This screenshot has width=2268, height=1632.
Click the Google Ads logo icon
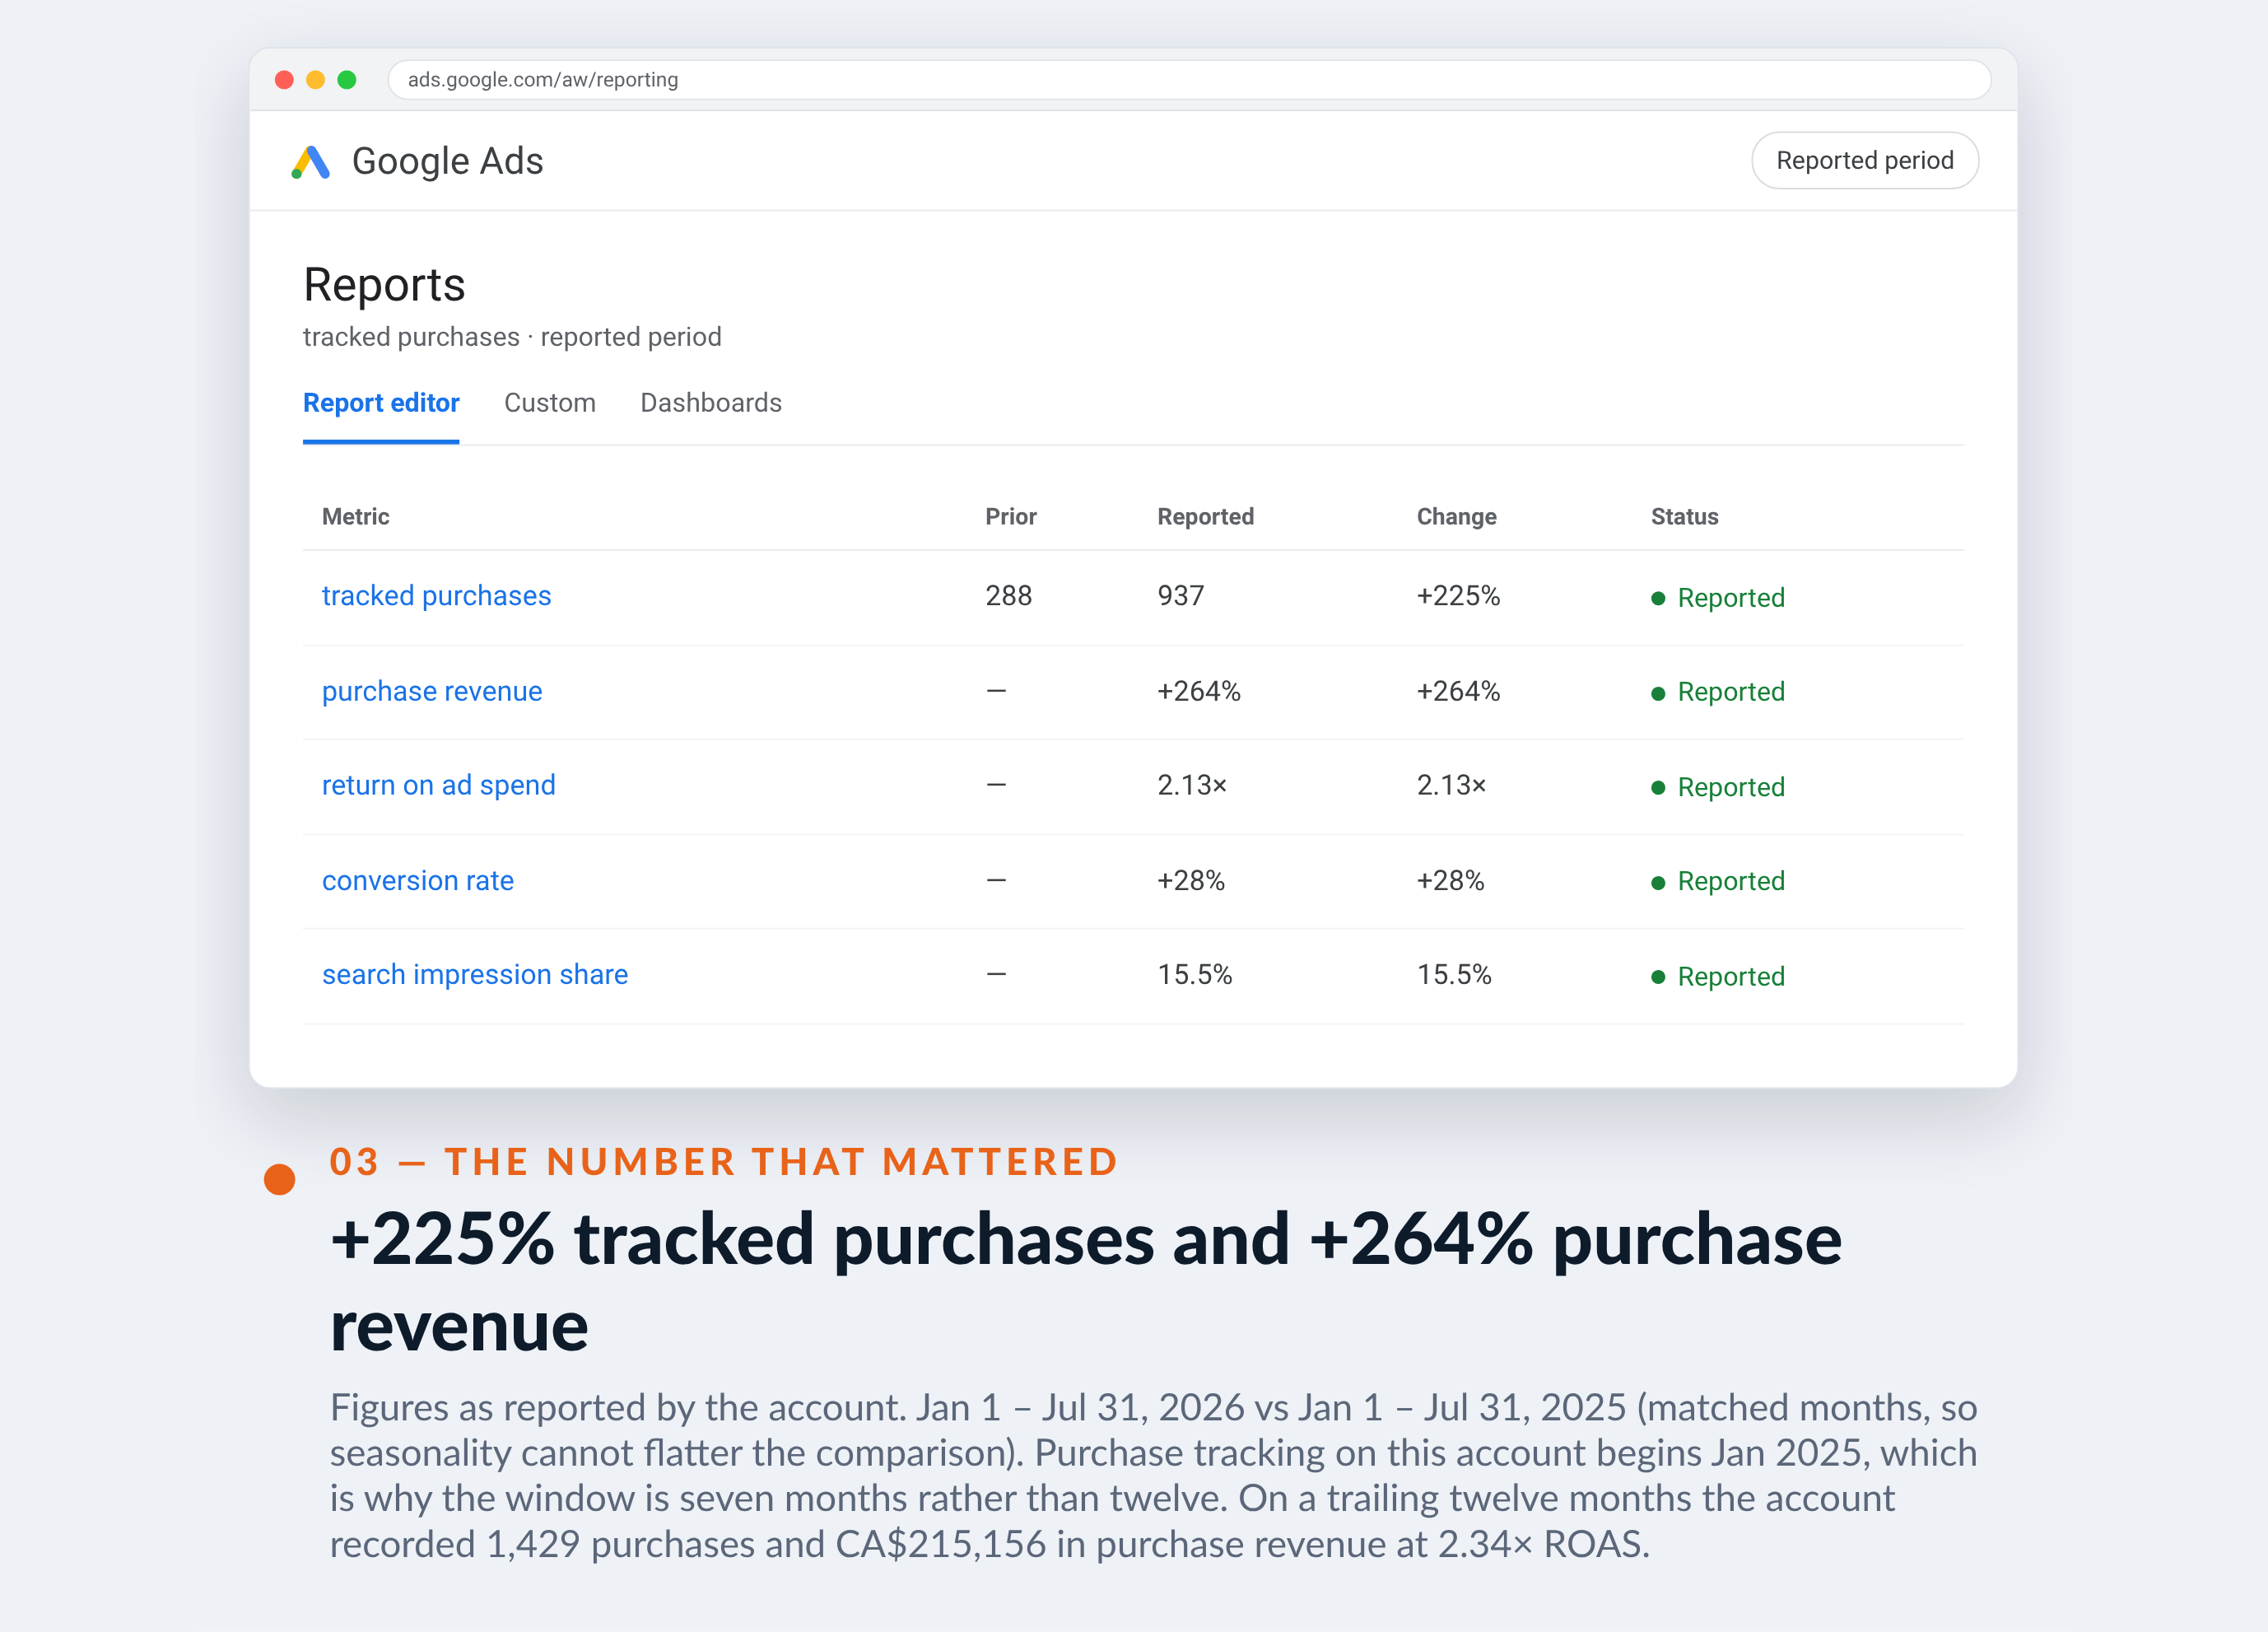click(x=310, y=161)
